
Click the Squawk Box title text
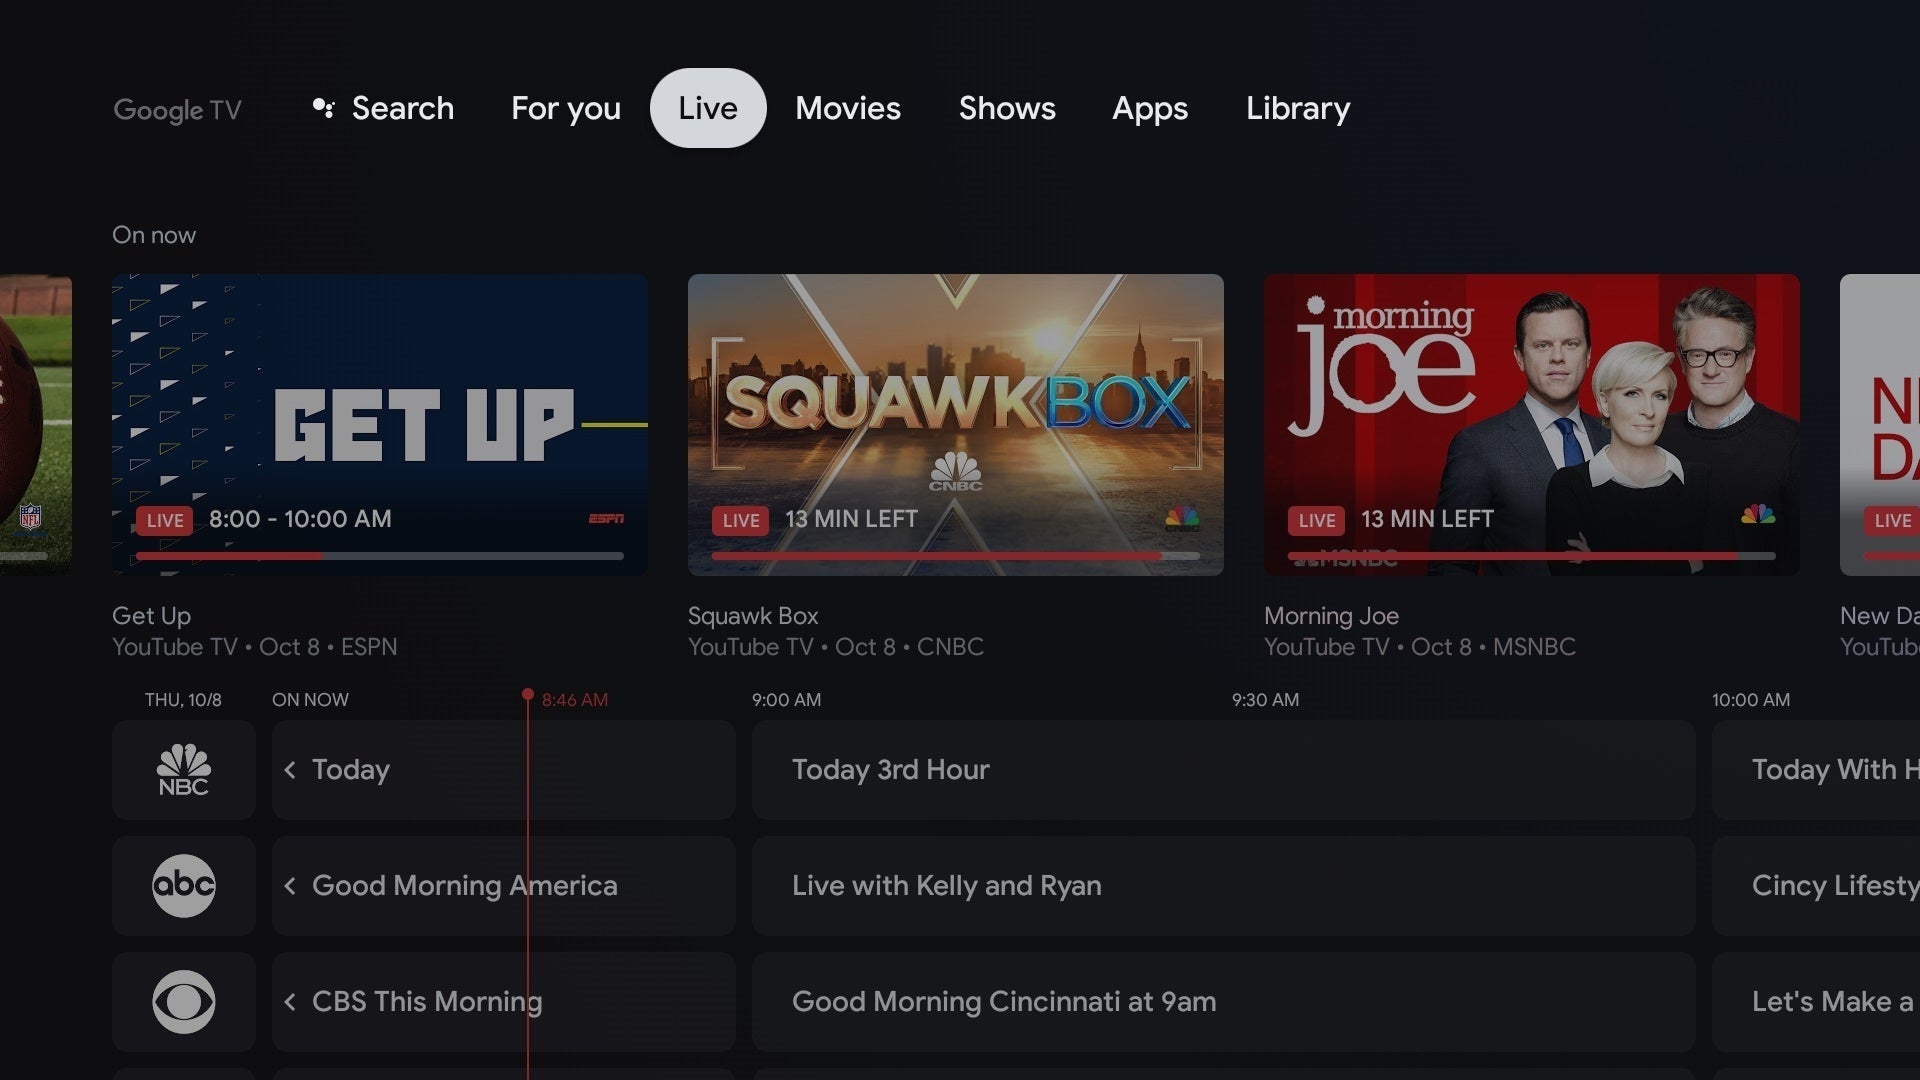[753, 616]
